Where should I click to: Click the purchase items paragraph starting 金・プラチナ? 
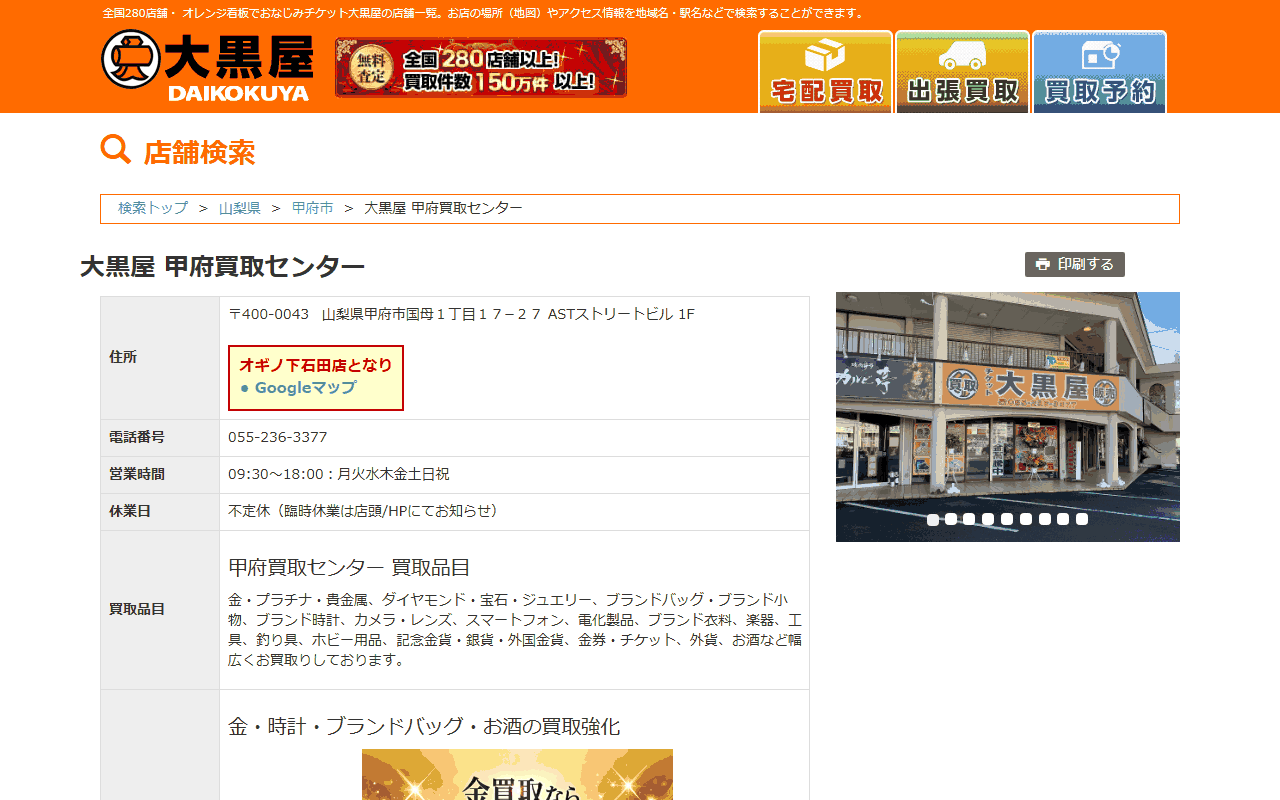click(x=515, y=629)
